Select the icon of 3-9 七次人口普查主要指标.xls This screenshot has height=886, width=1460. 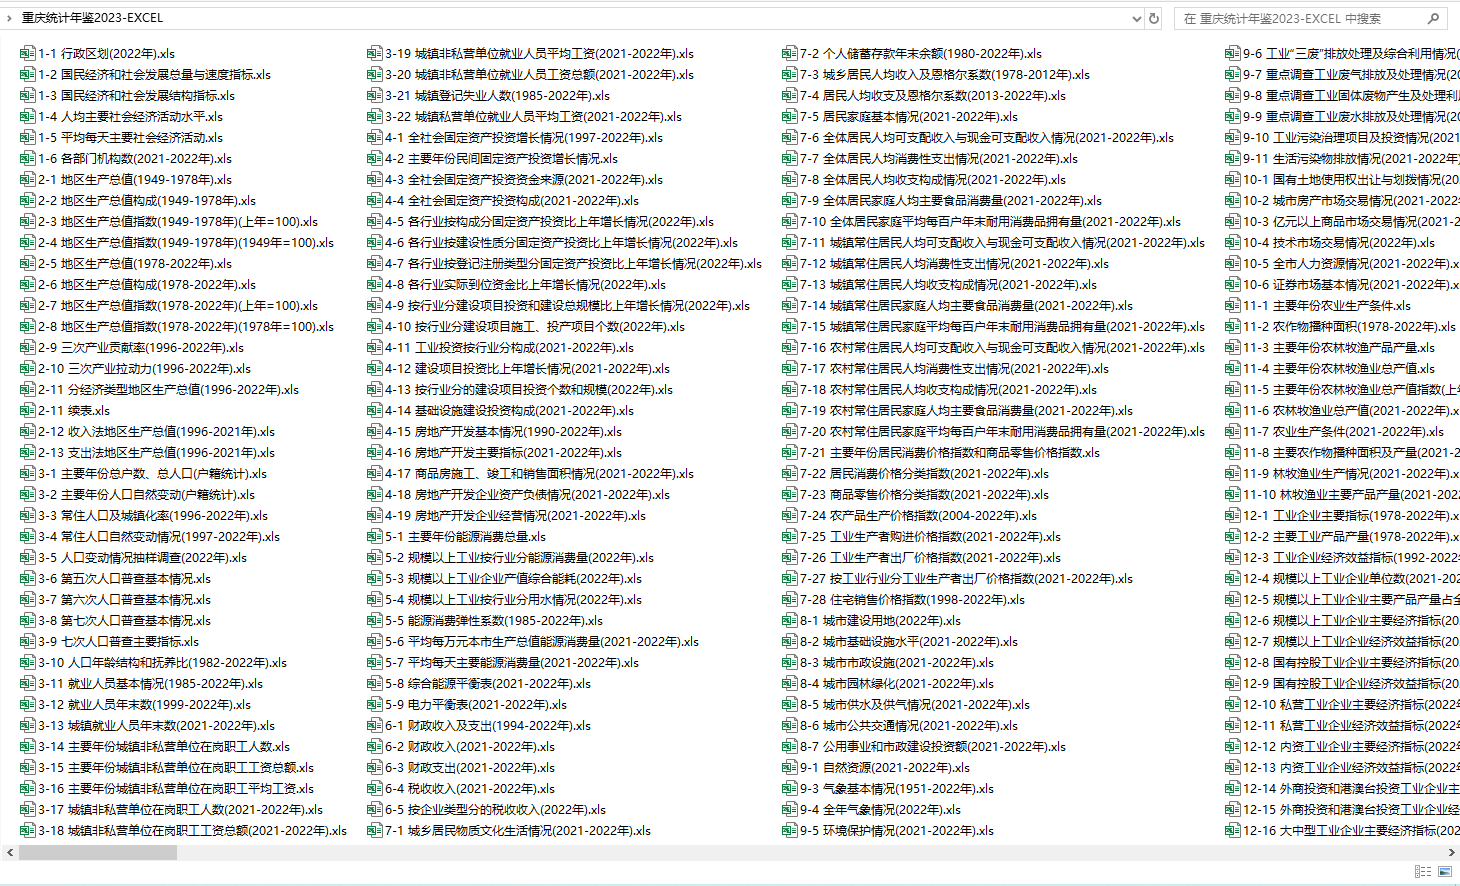(x=28, y=641)
